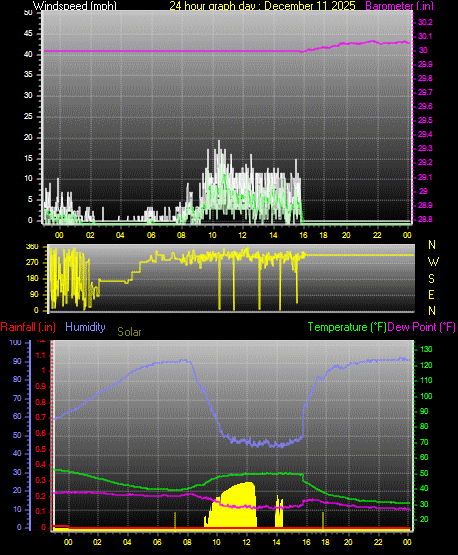Screen dimensions: 458x555
Task: Click the "29.9" barometer axis value
Action: point(425,64)
